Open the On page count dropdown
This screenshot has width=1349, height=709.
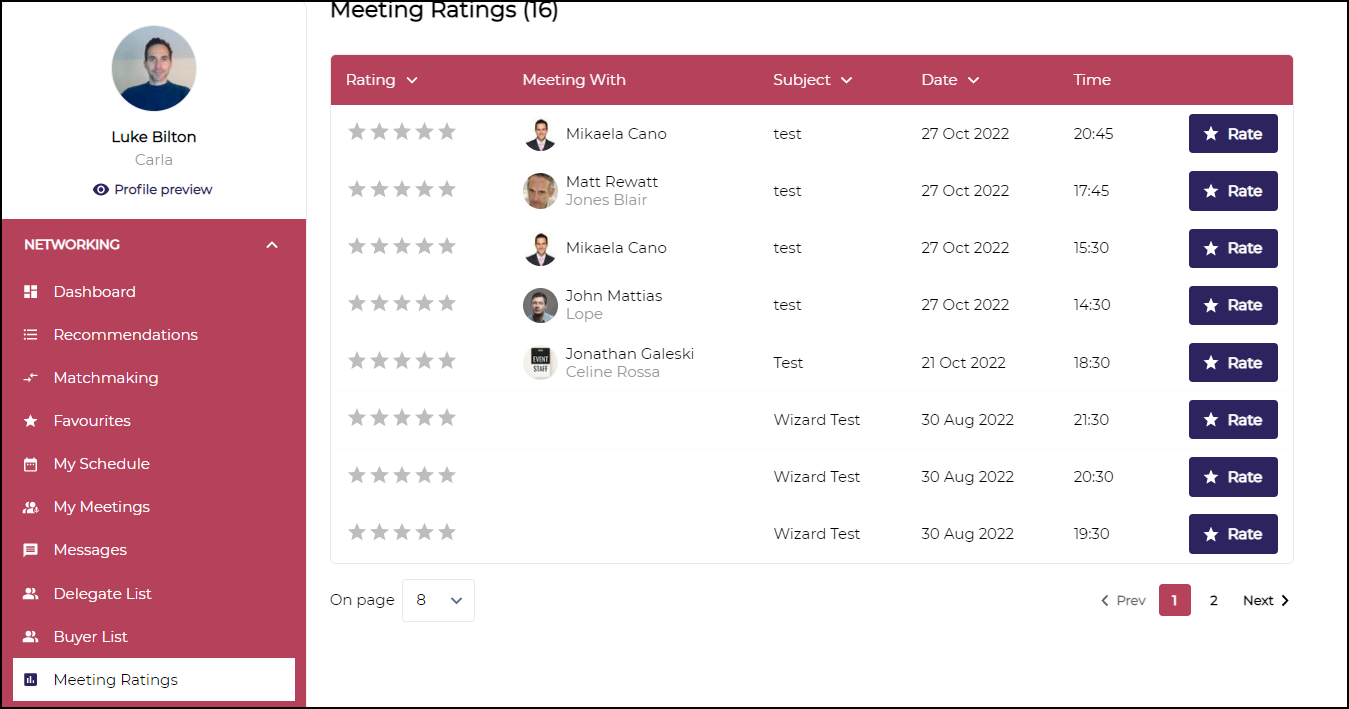click(x=438, y=600)
